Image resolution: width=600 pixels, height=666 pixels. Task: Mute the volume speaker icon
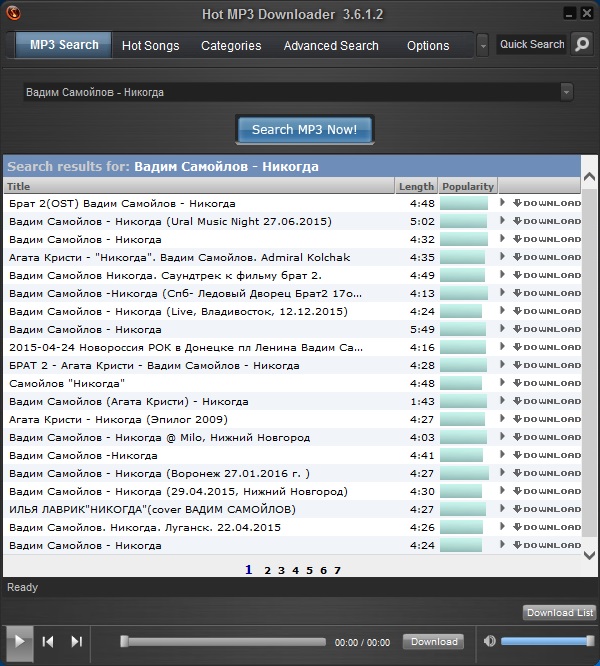pyautogui.click(x=489, y=641)
